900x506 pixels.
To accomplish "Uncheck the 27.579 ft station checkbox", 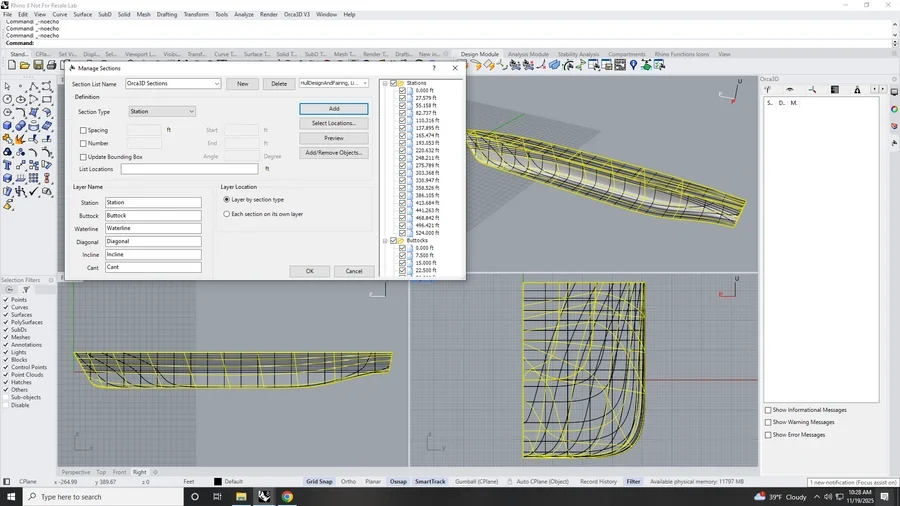I will 402,98.
